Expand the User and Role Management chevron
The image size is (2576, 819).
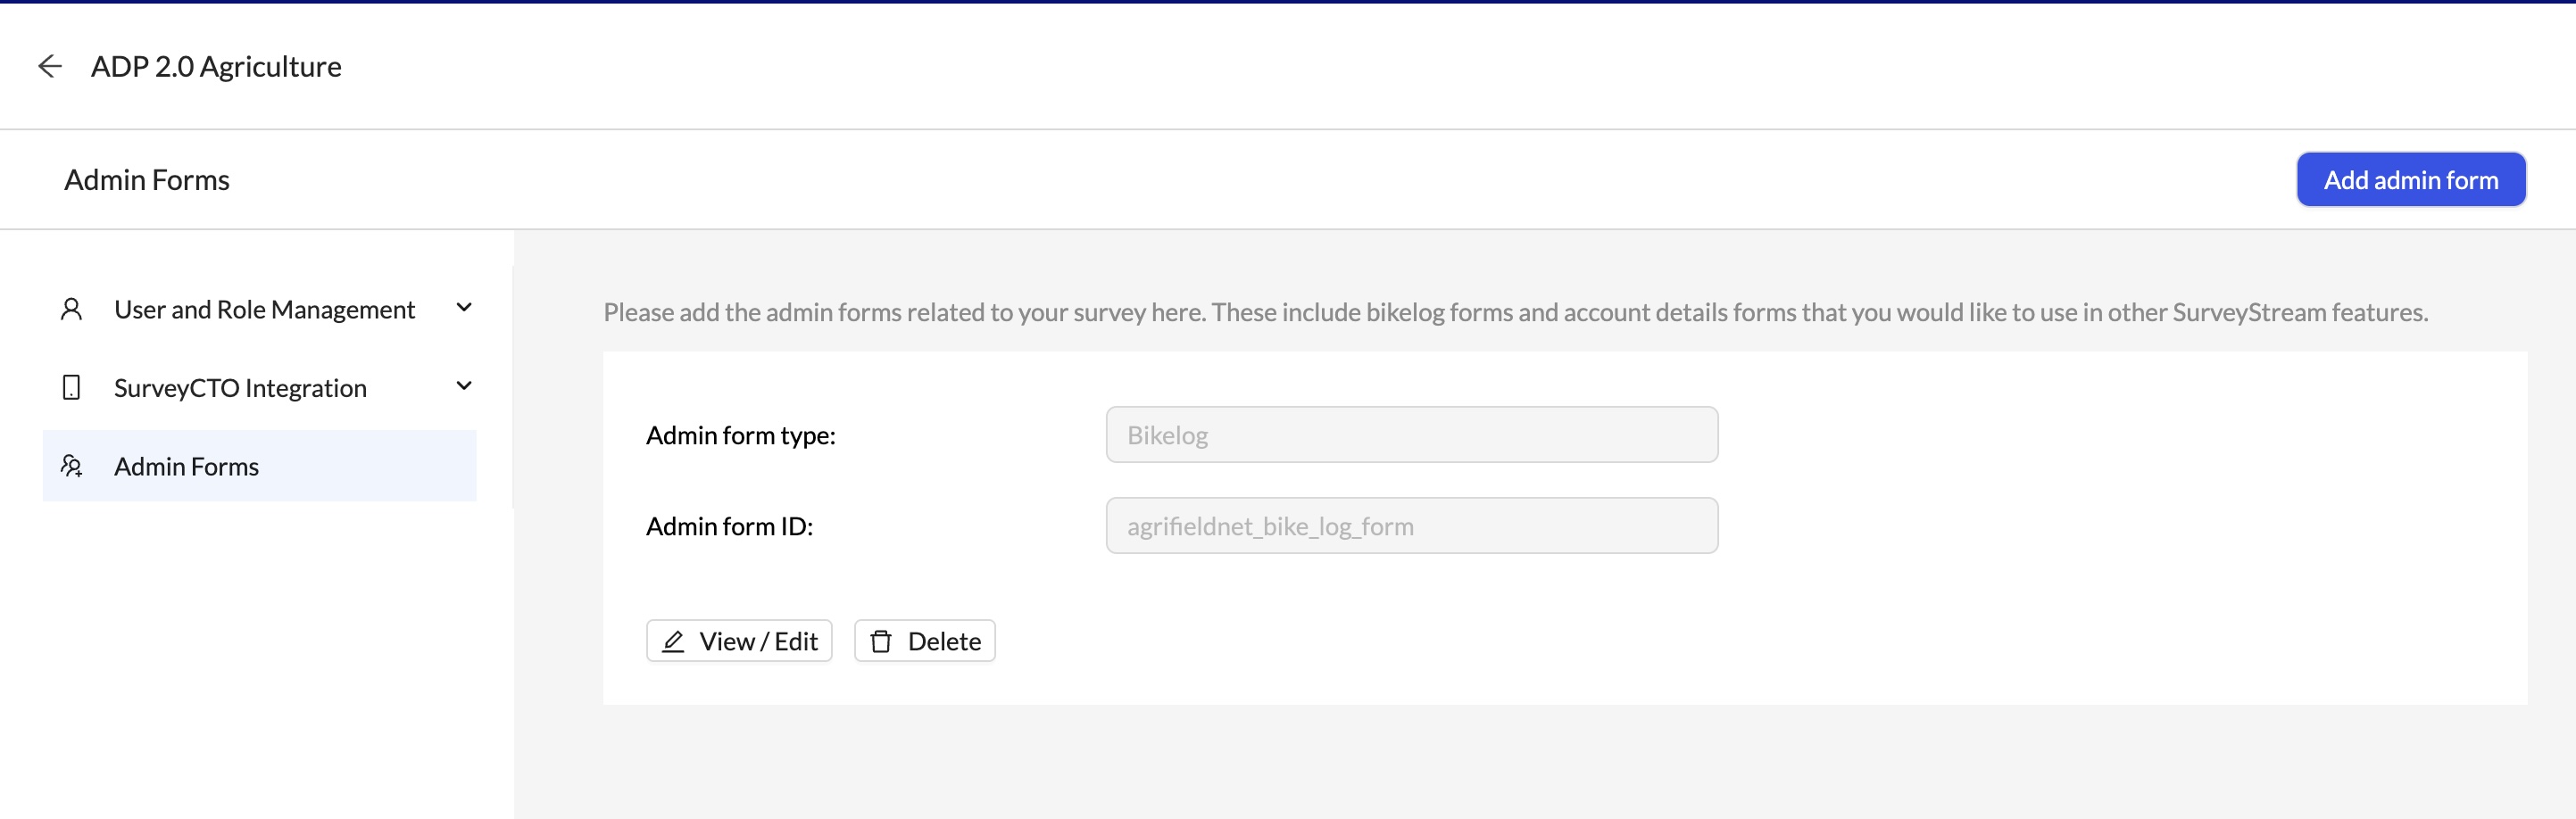click(x=464, y=308)
